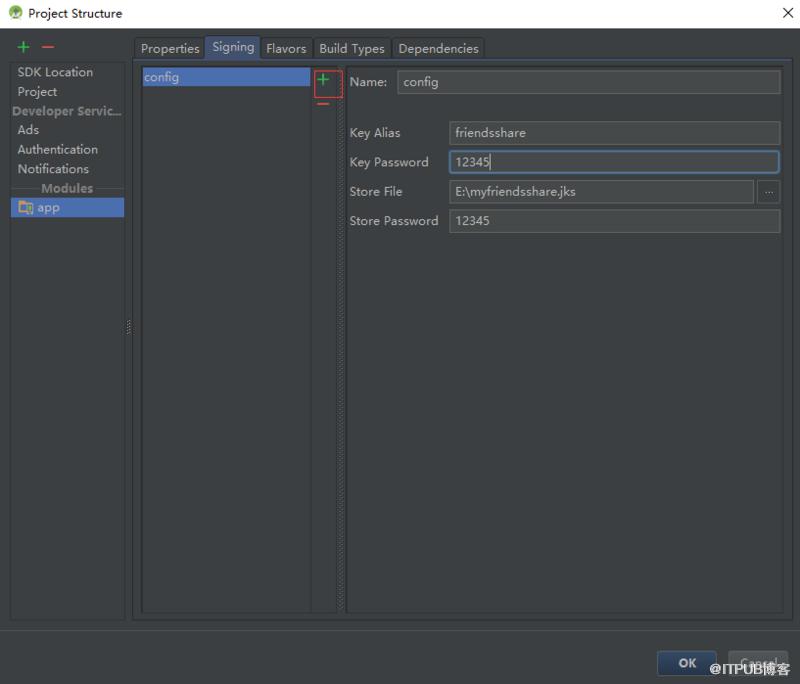Click the Android Studio title icon
The width and height of the screenshot is (800, 684).
(x=15, y=12)
